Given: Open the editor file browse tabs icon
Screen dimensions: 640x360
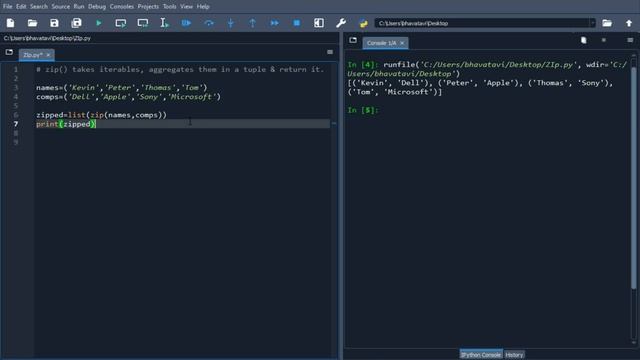Looking at the screenshot, I should 9,52.
